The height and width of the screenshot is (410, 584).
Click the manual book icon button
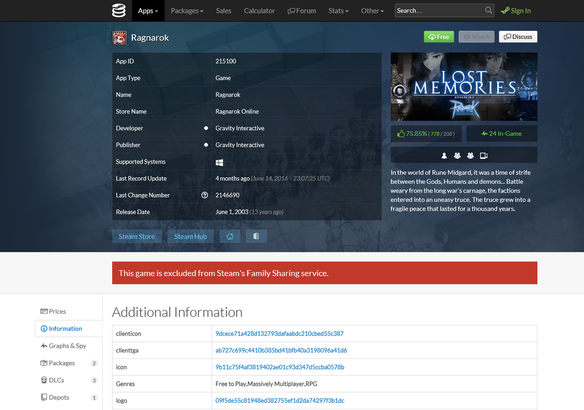(256, 236)
